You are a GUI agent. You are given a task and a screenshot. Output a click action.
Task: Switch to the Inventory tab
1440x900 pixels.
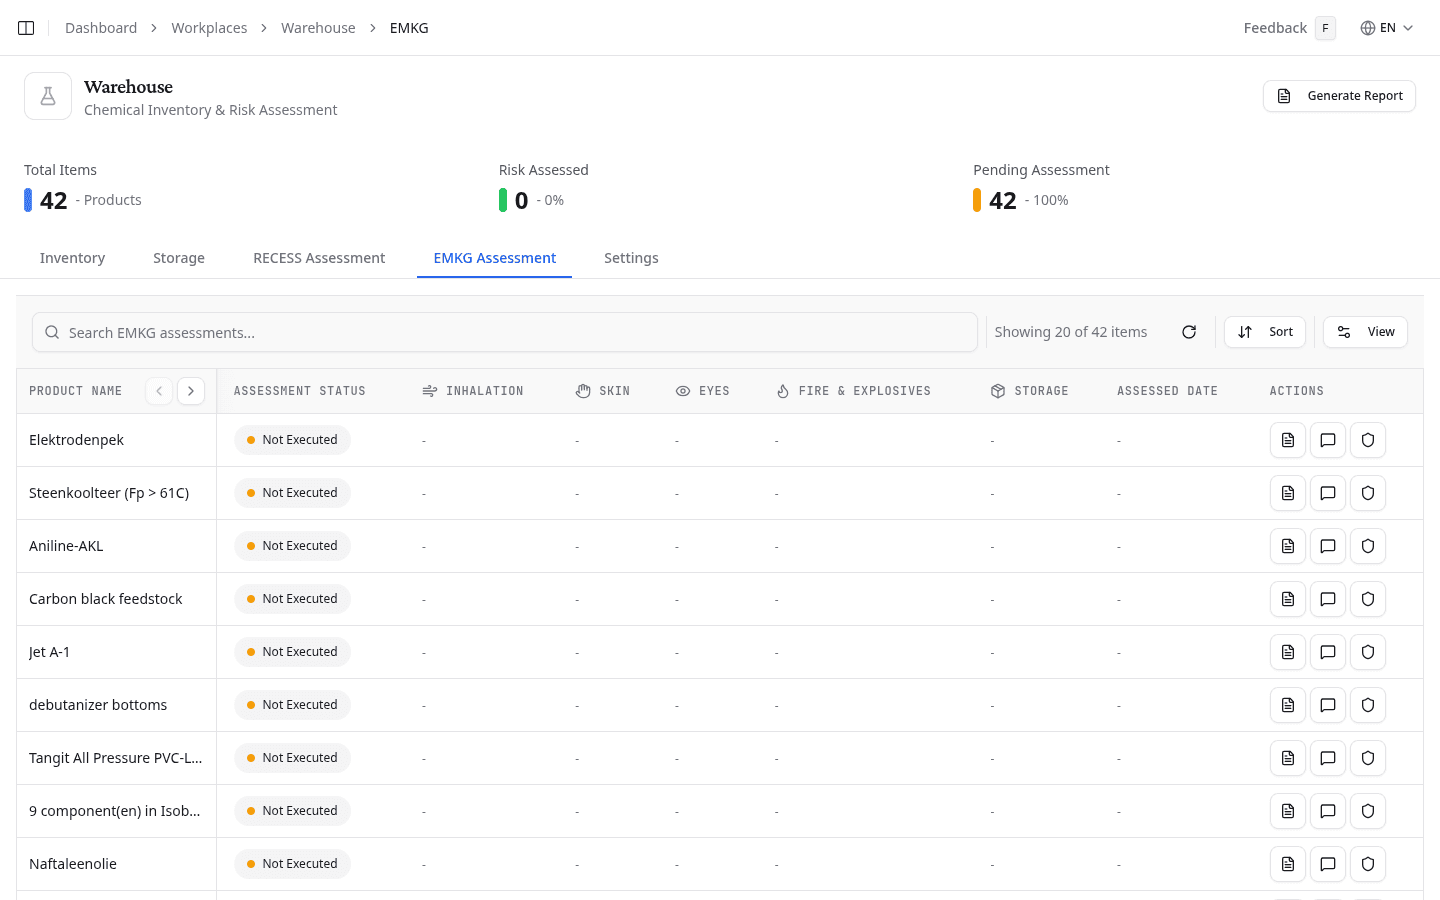[72, 257]
